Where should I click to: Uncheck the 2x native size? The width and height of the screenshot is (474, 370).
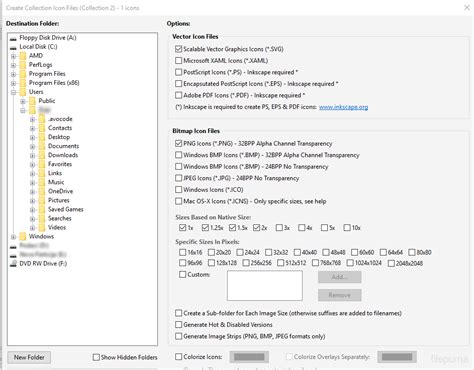[256, 228]
